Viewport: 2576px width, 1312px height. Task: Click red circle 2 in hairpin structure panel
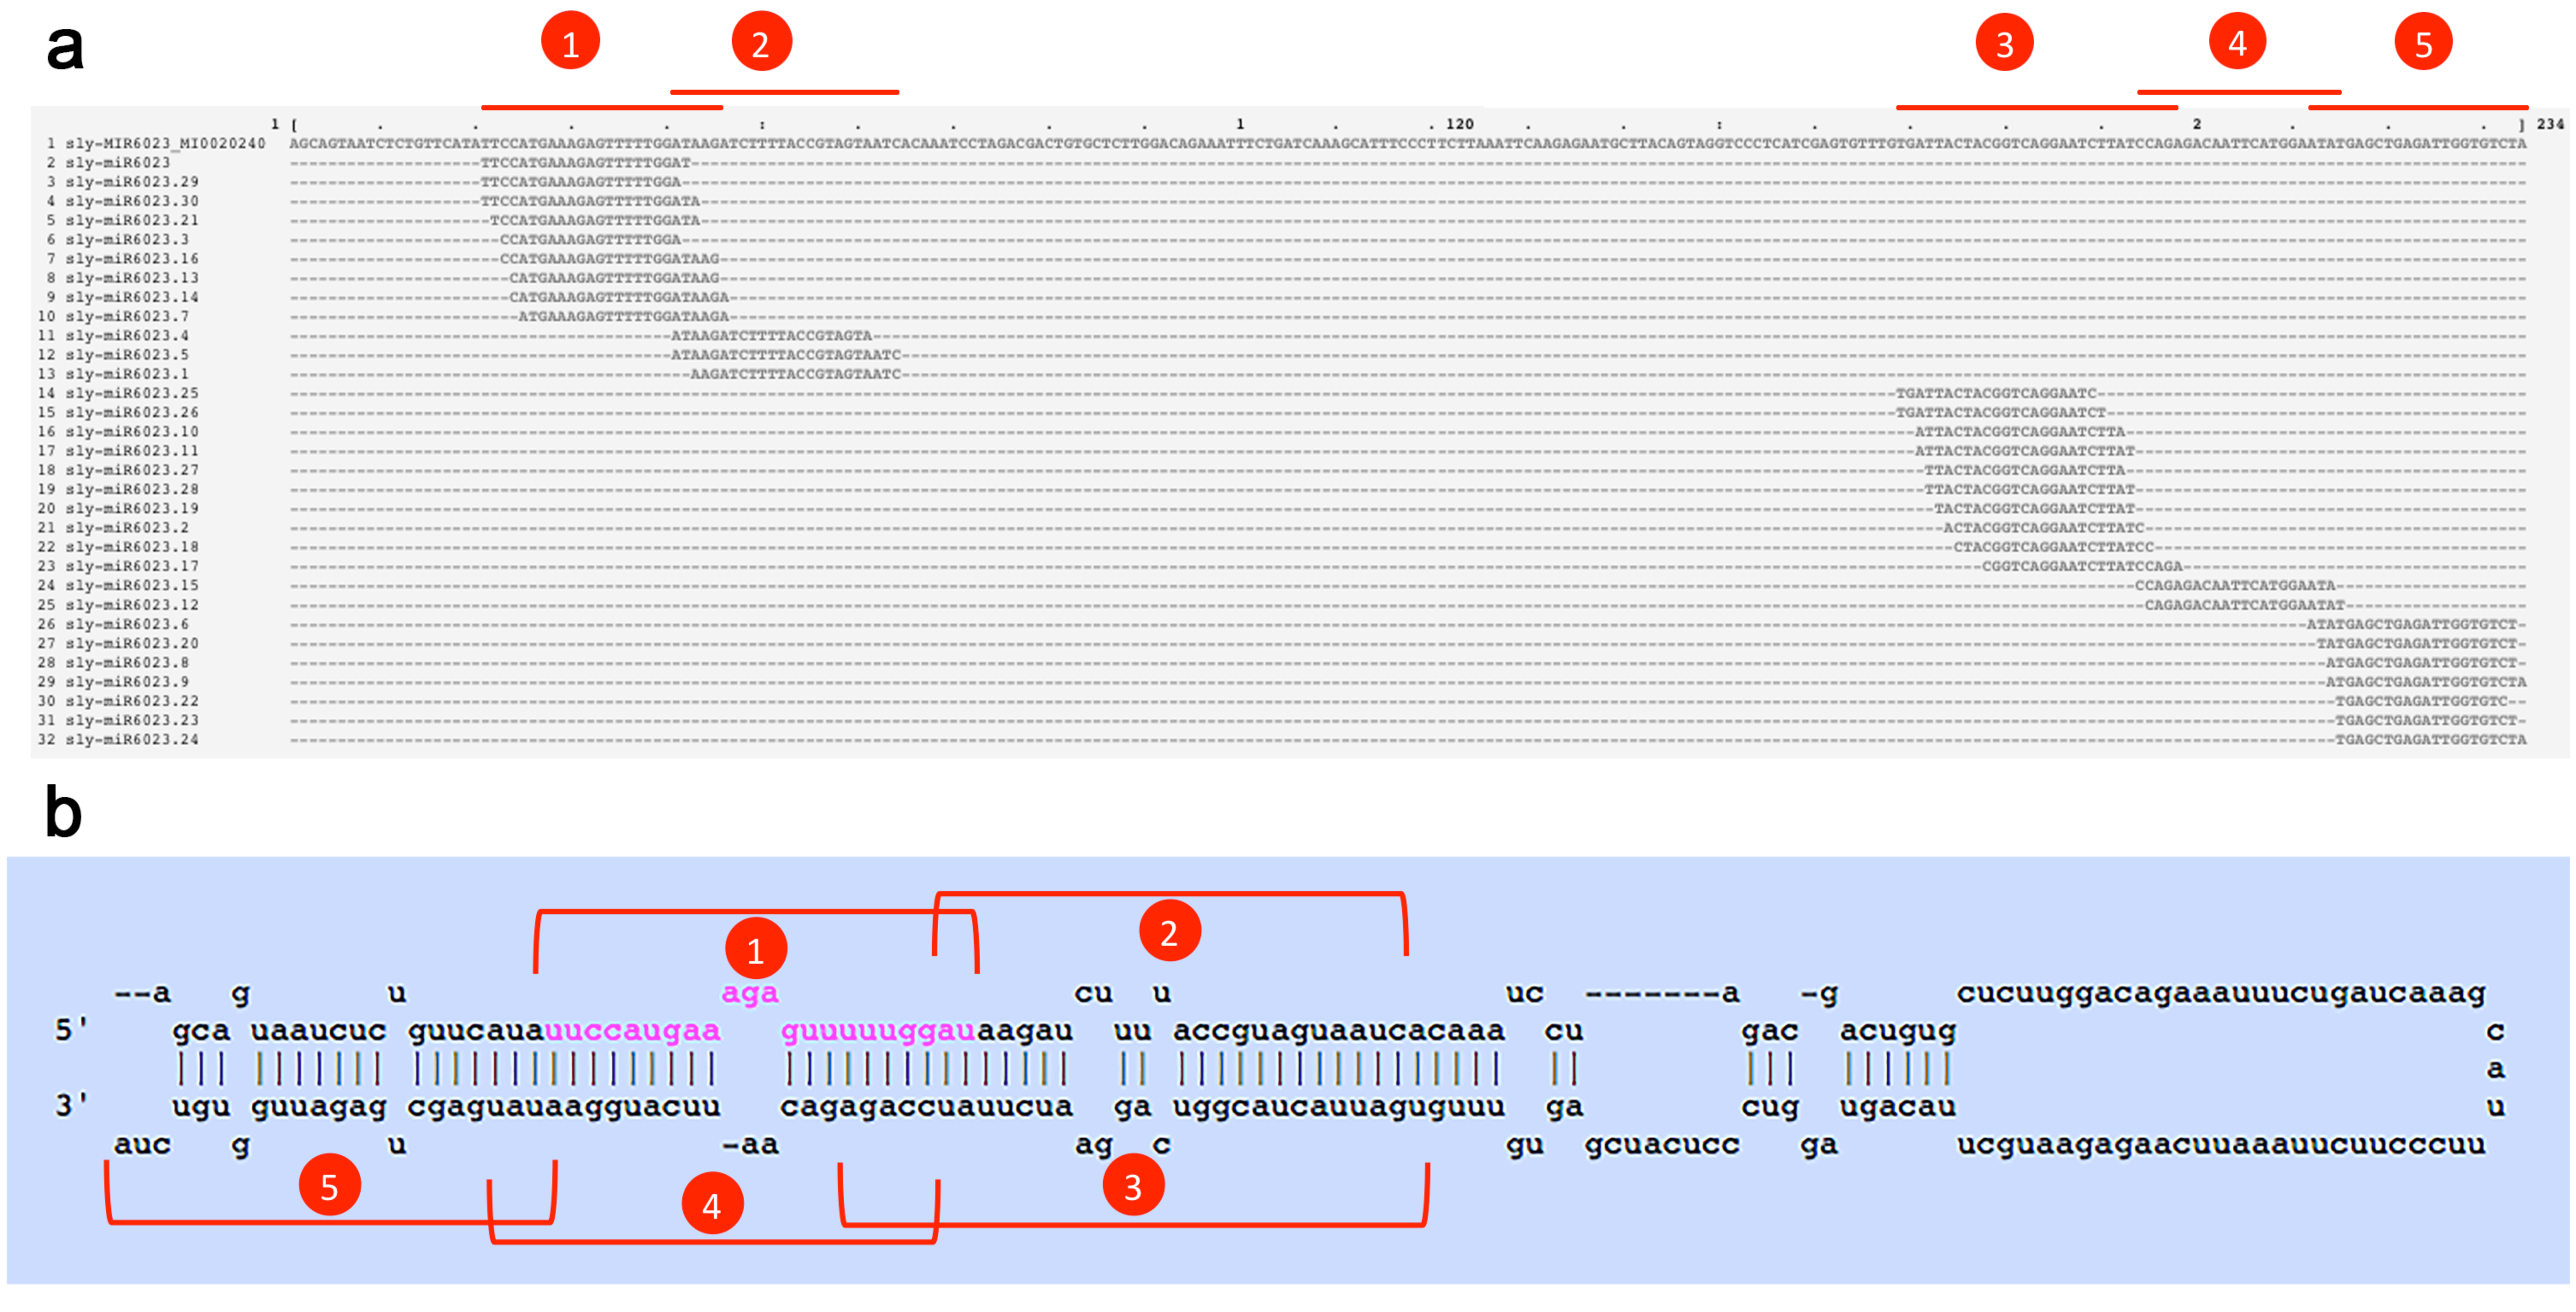[x=1169, y=931]
